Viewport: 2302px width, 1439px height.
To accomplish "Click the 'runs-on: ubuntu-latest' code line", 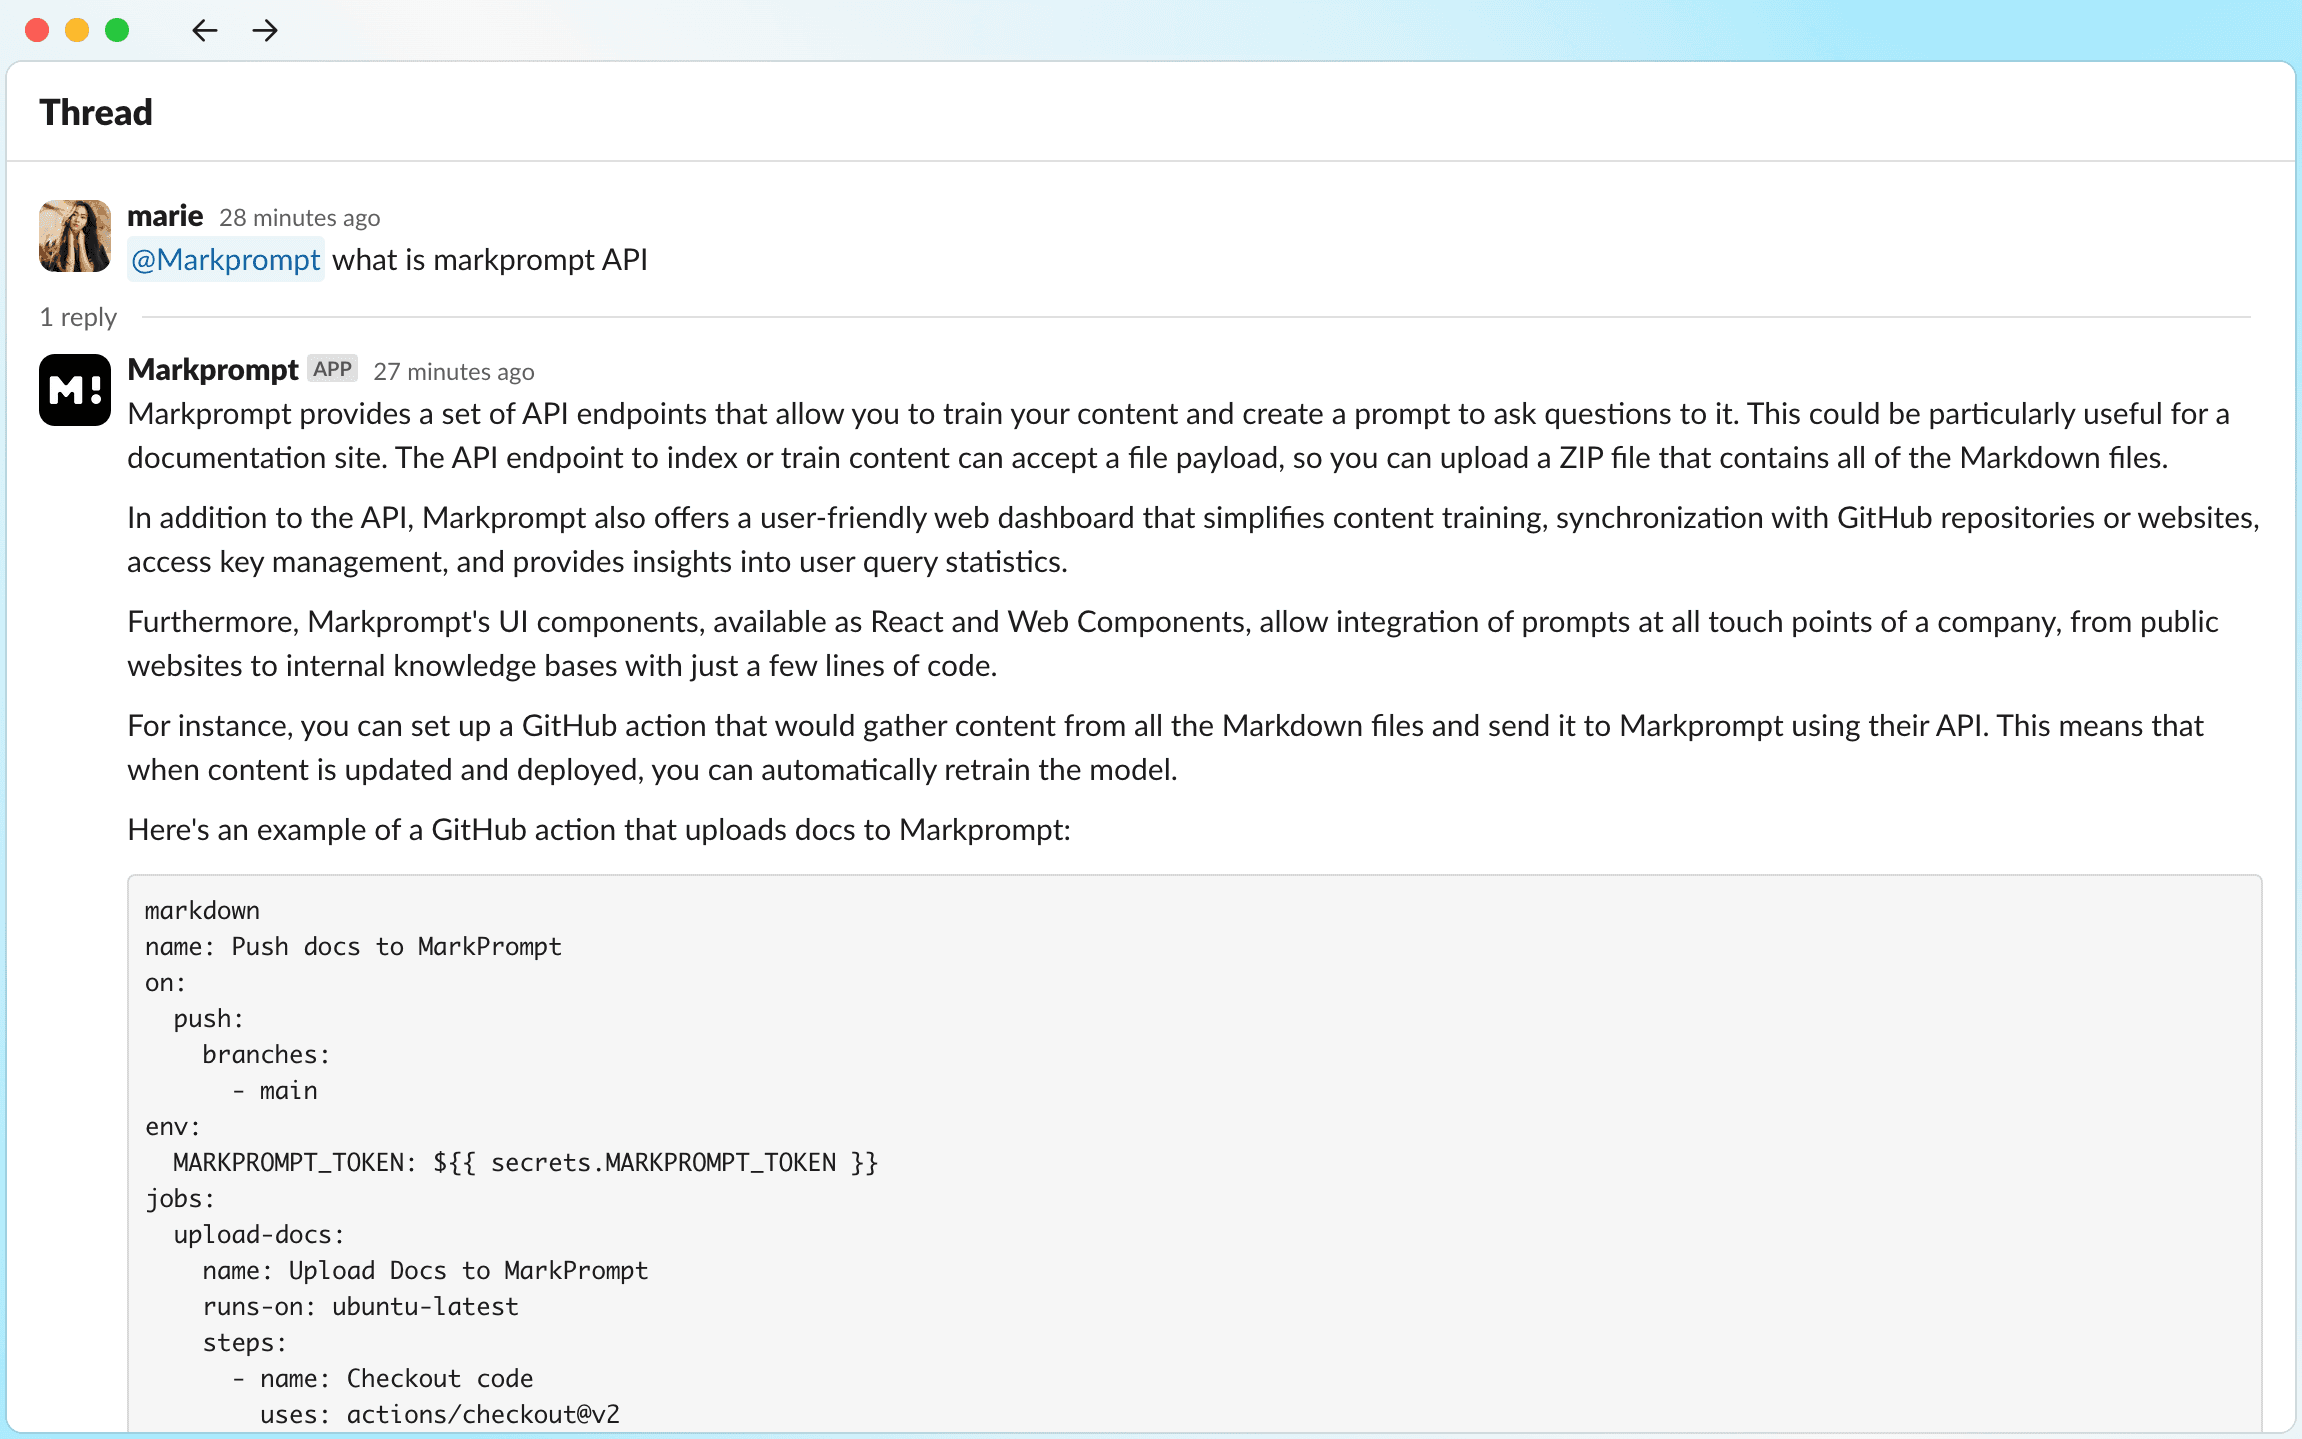I will pos(360,1307).
